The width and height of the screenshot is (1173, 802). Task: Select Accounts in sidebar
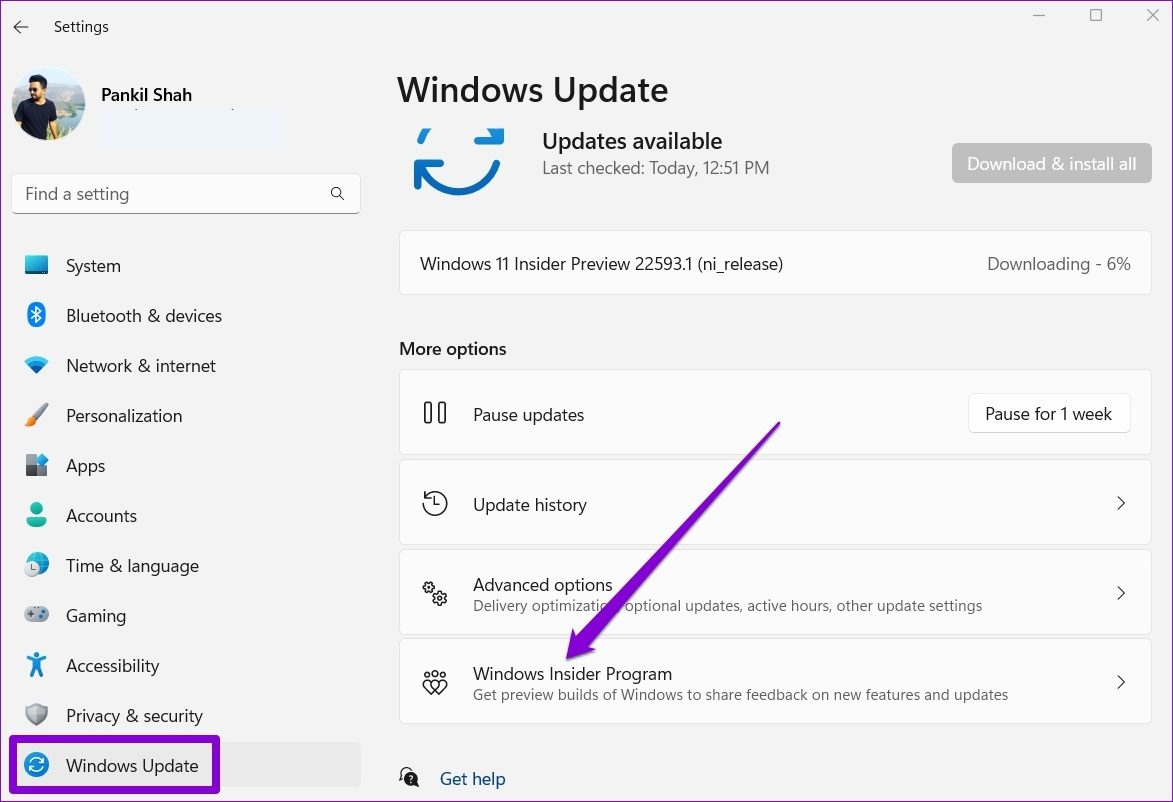pyautogui.click(x=186, y=515)
